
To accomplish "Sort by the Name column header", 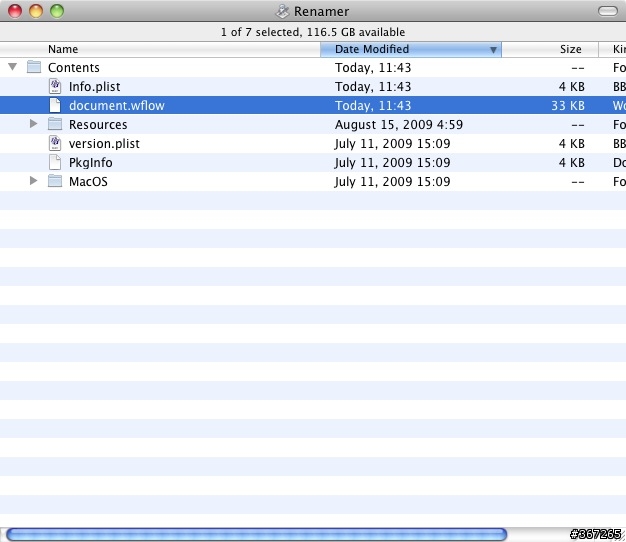I will click(x=160, y=49).
